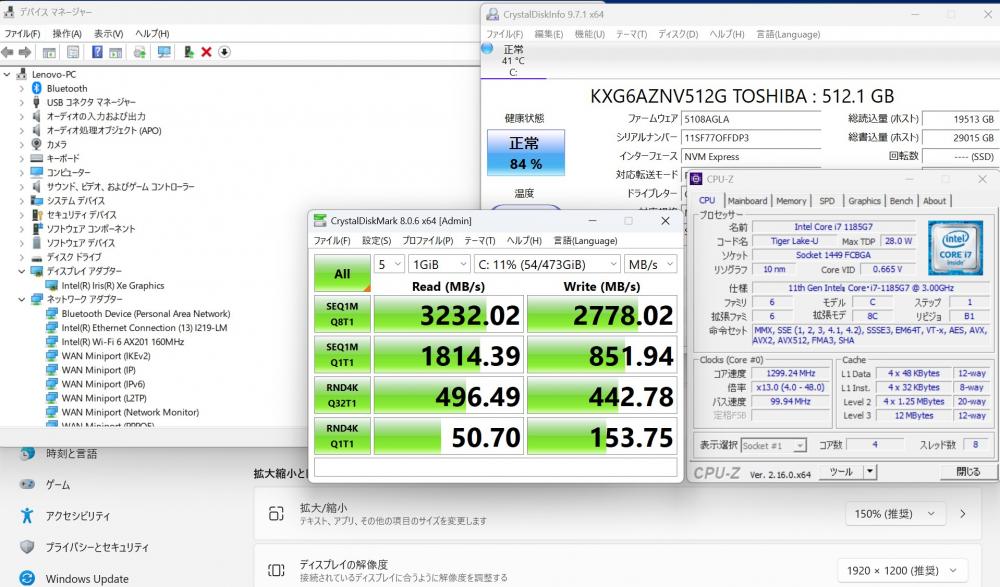Image resolution: width=1000 pixels, height=587 pixels.
Task: Open the 拡大/縮小 details chevron
Action: pyautogui.click(x=962, y=514)
